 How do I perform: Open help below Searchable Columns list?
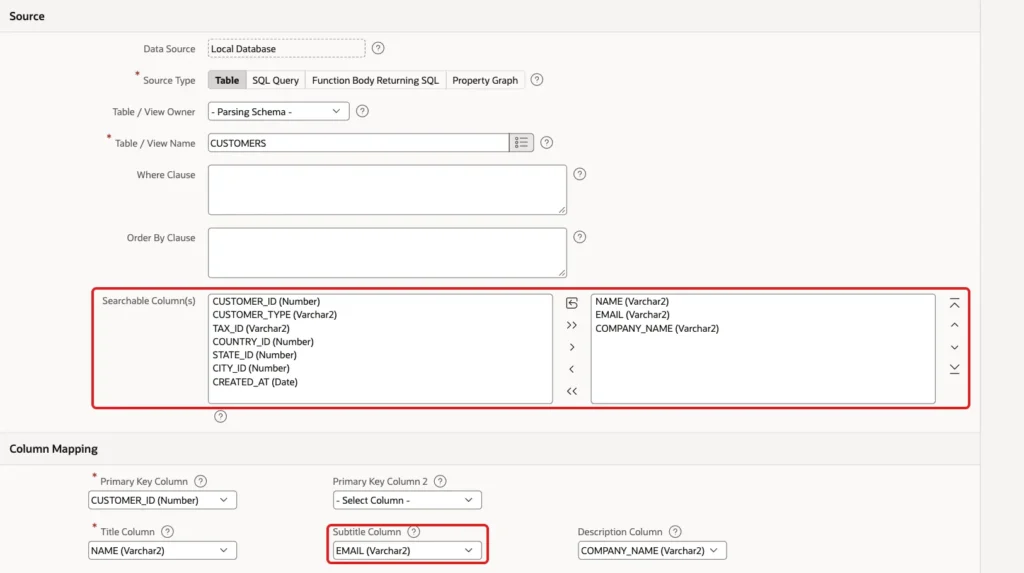[220, 416]
